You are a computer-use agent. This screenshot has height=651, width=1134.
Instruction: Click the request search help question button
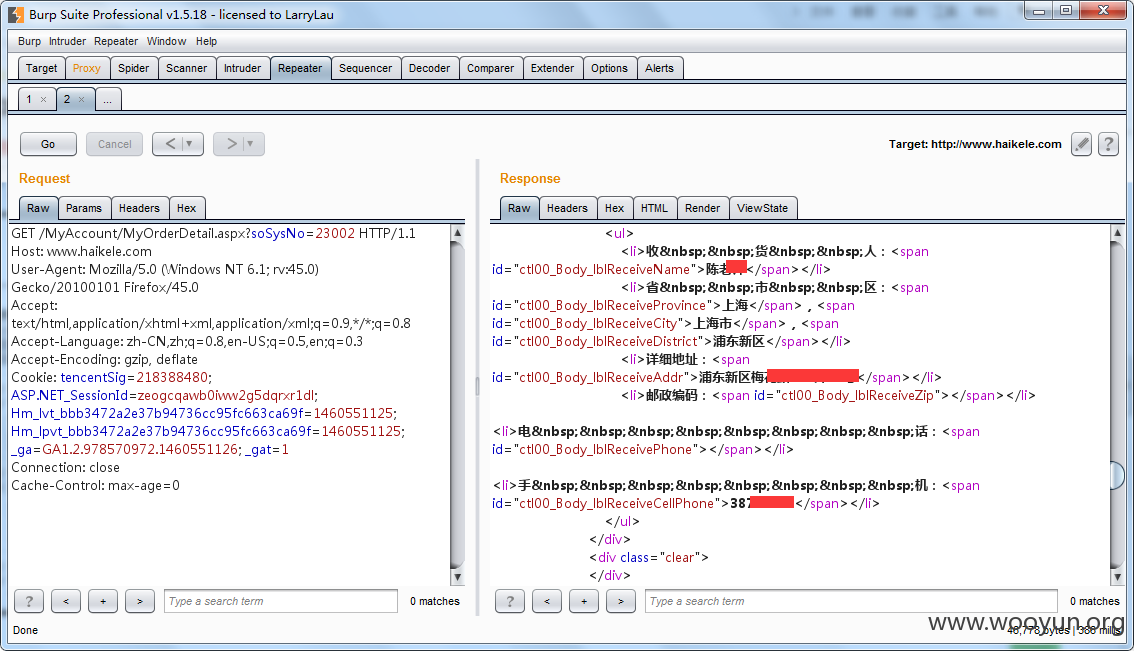[29, 601]
